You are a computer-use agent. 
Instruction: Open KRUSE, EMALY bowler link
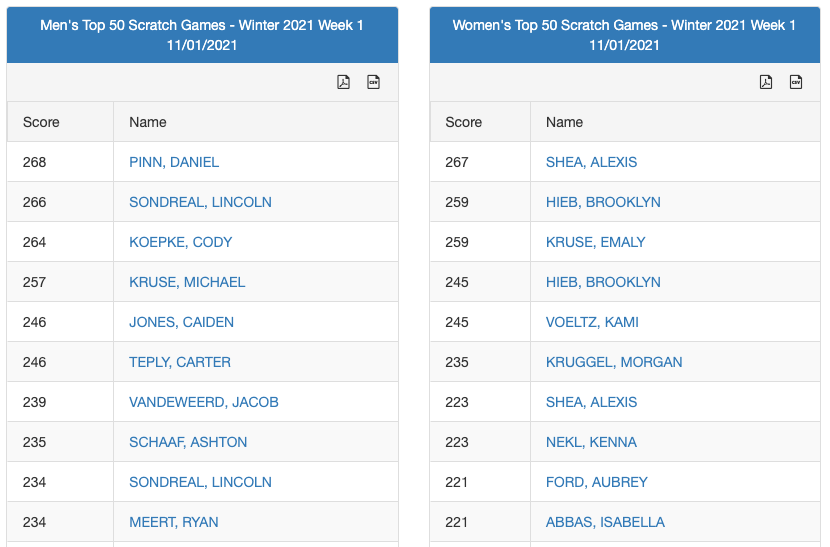(x=595, y=242)
